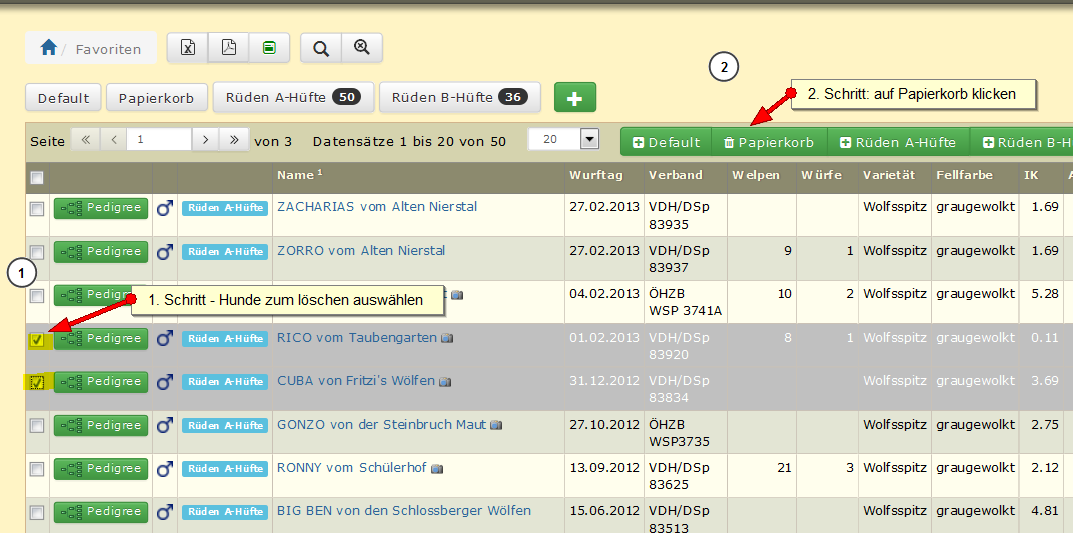Sort table by Wurftag column header
The width and height of the screenshot is (1073, 533).
596,175
